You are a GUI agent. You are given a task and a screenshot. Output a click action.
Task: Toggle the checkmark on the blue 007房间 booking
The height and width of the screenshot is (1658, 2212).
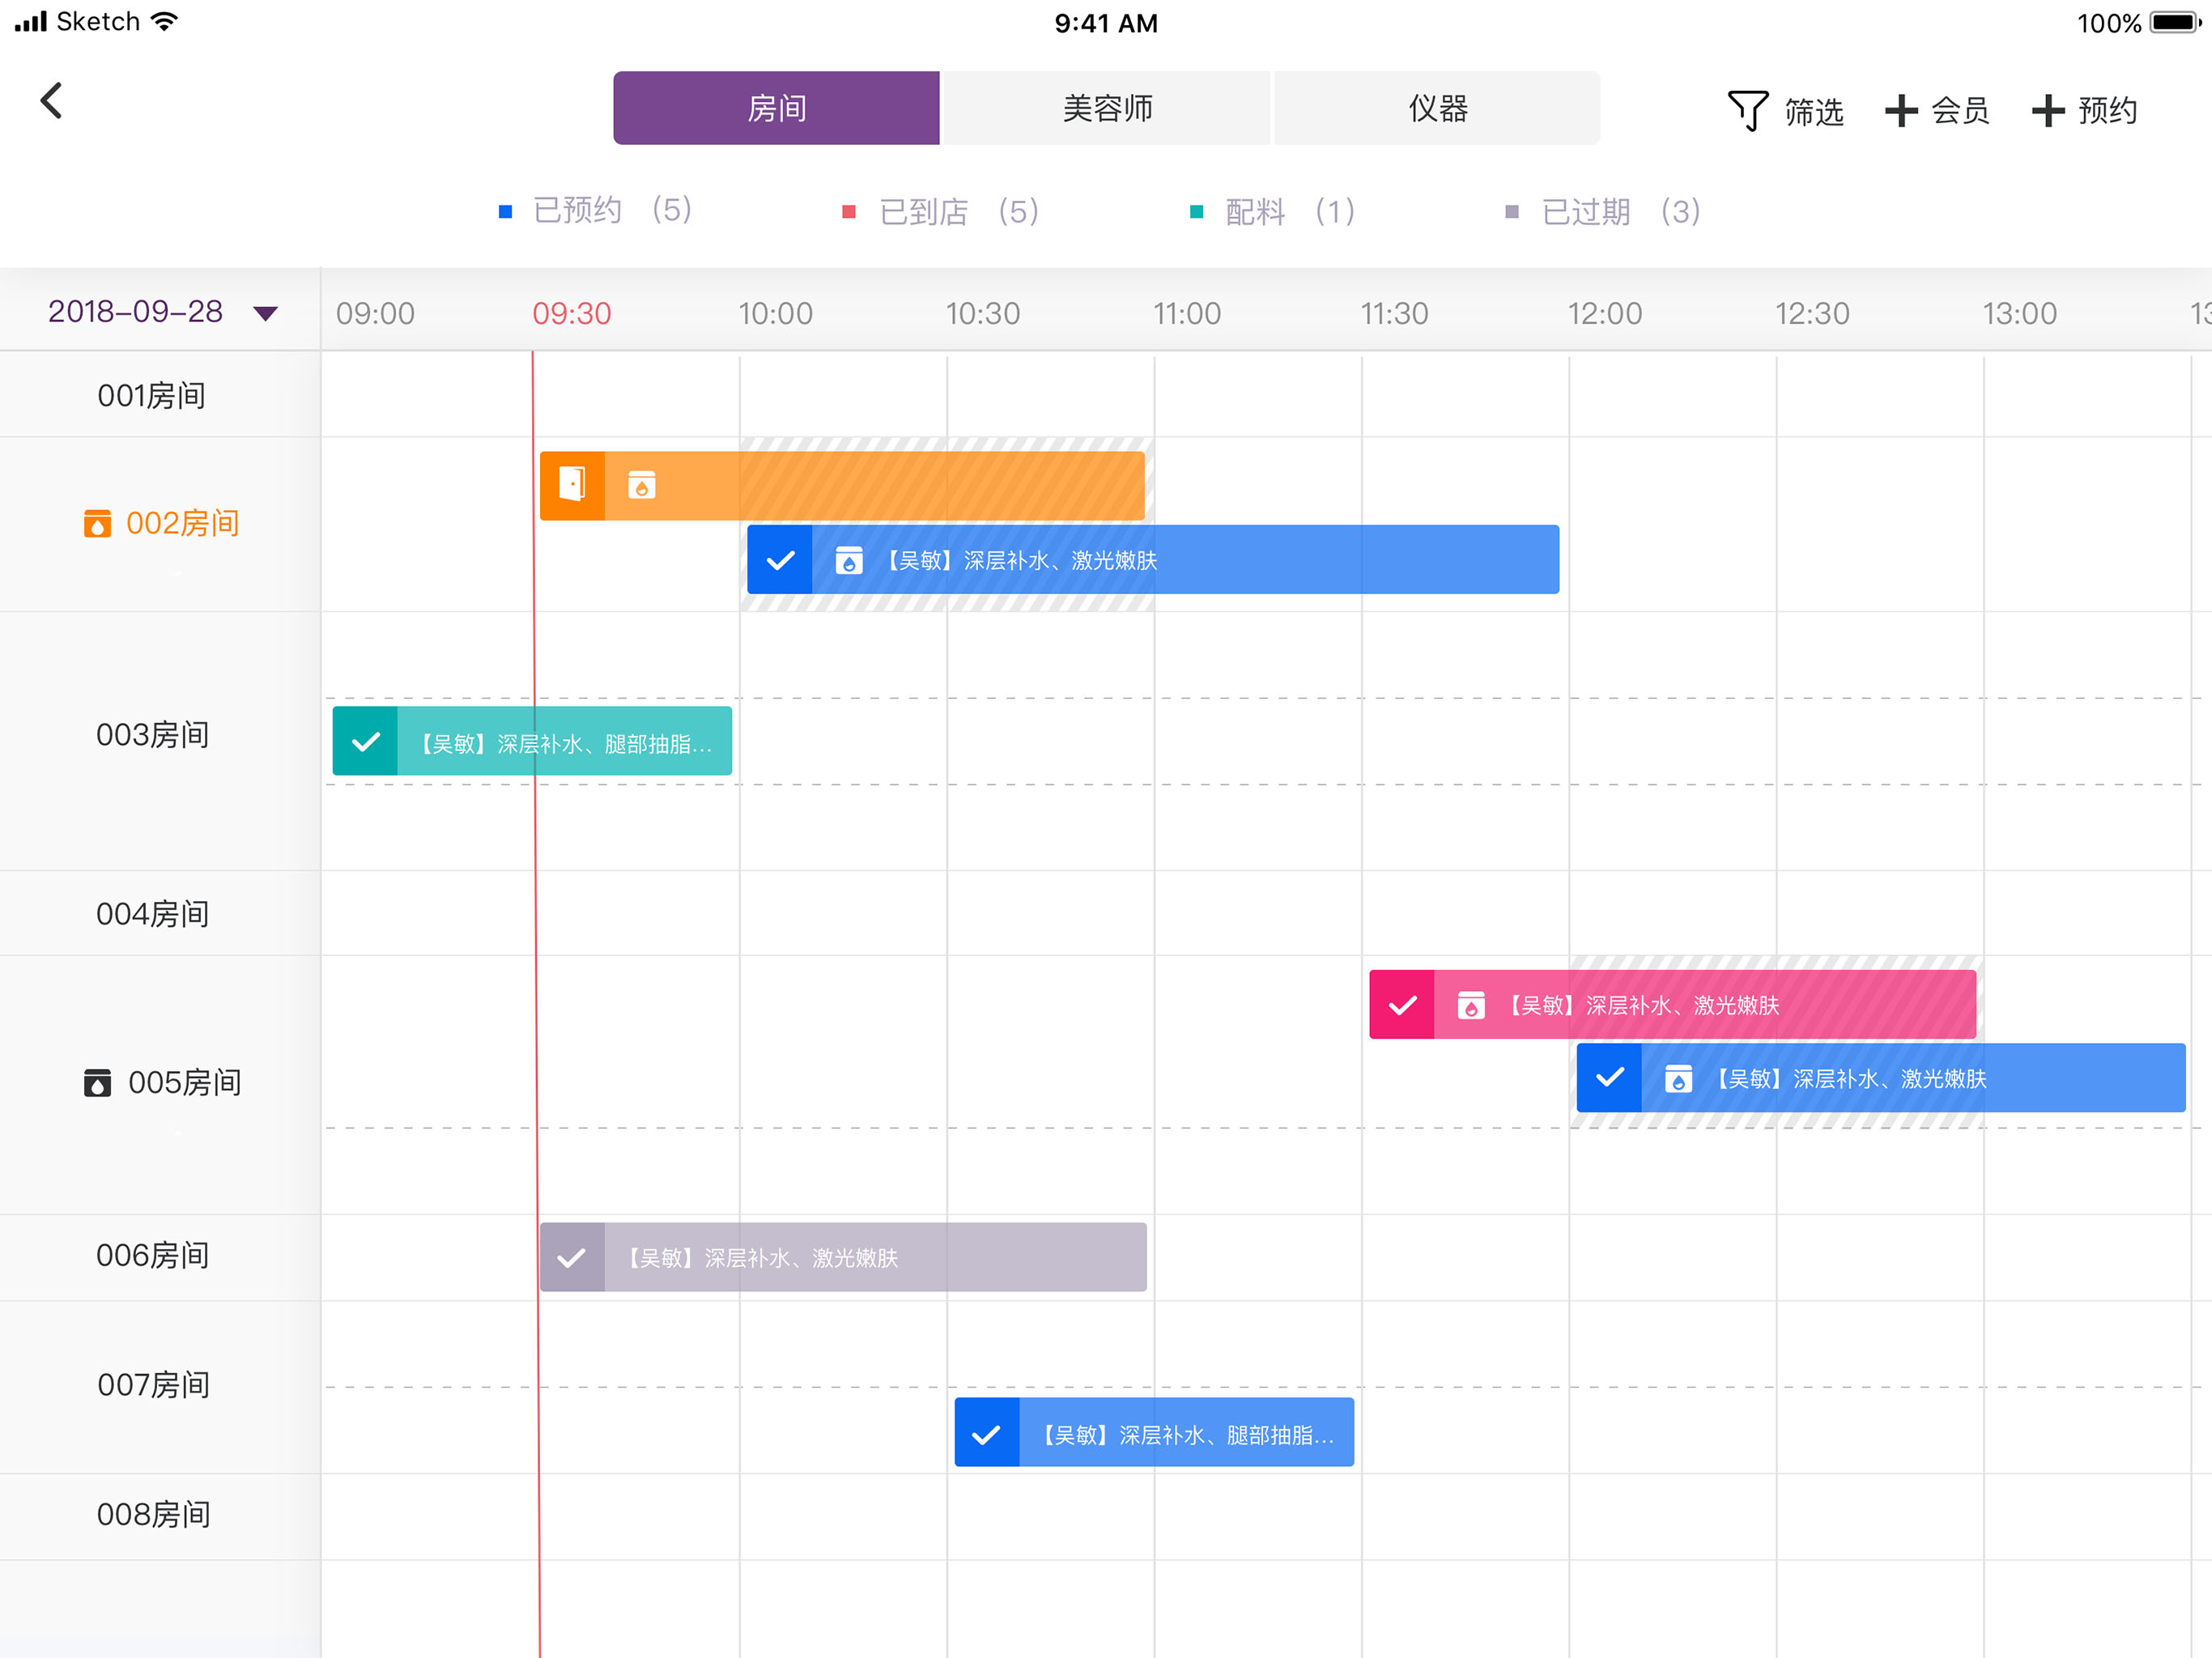click(986, 1432)
